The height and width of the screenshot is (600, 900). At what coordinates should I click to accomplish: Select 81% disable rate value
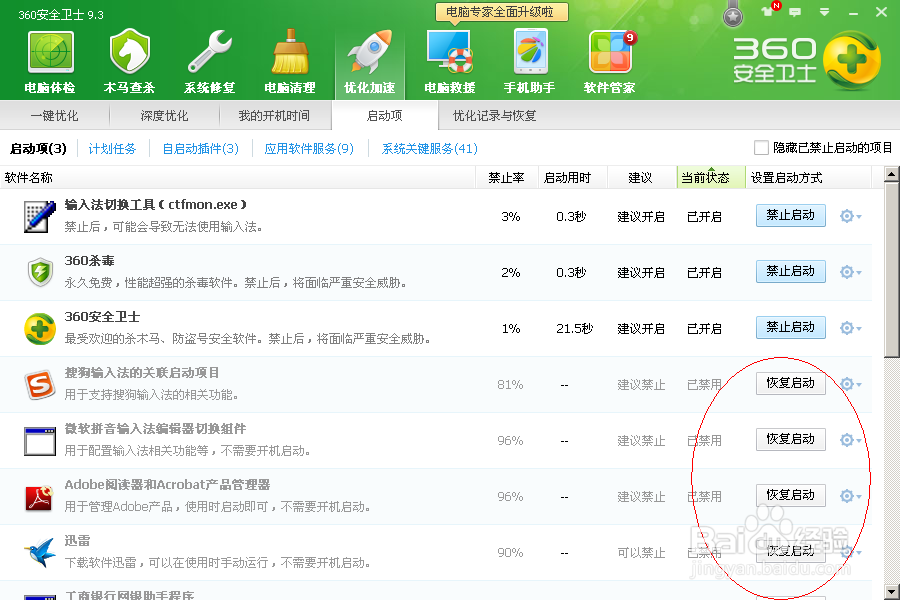tap(510, 384)
